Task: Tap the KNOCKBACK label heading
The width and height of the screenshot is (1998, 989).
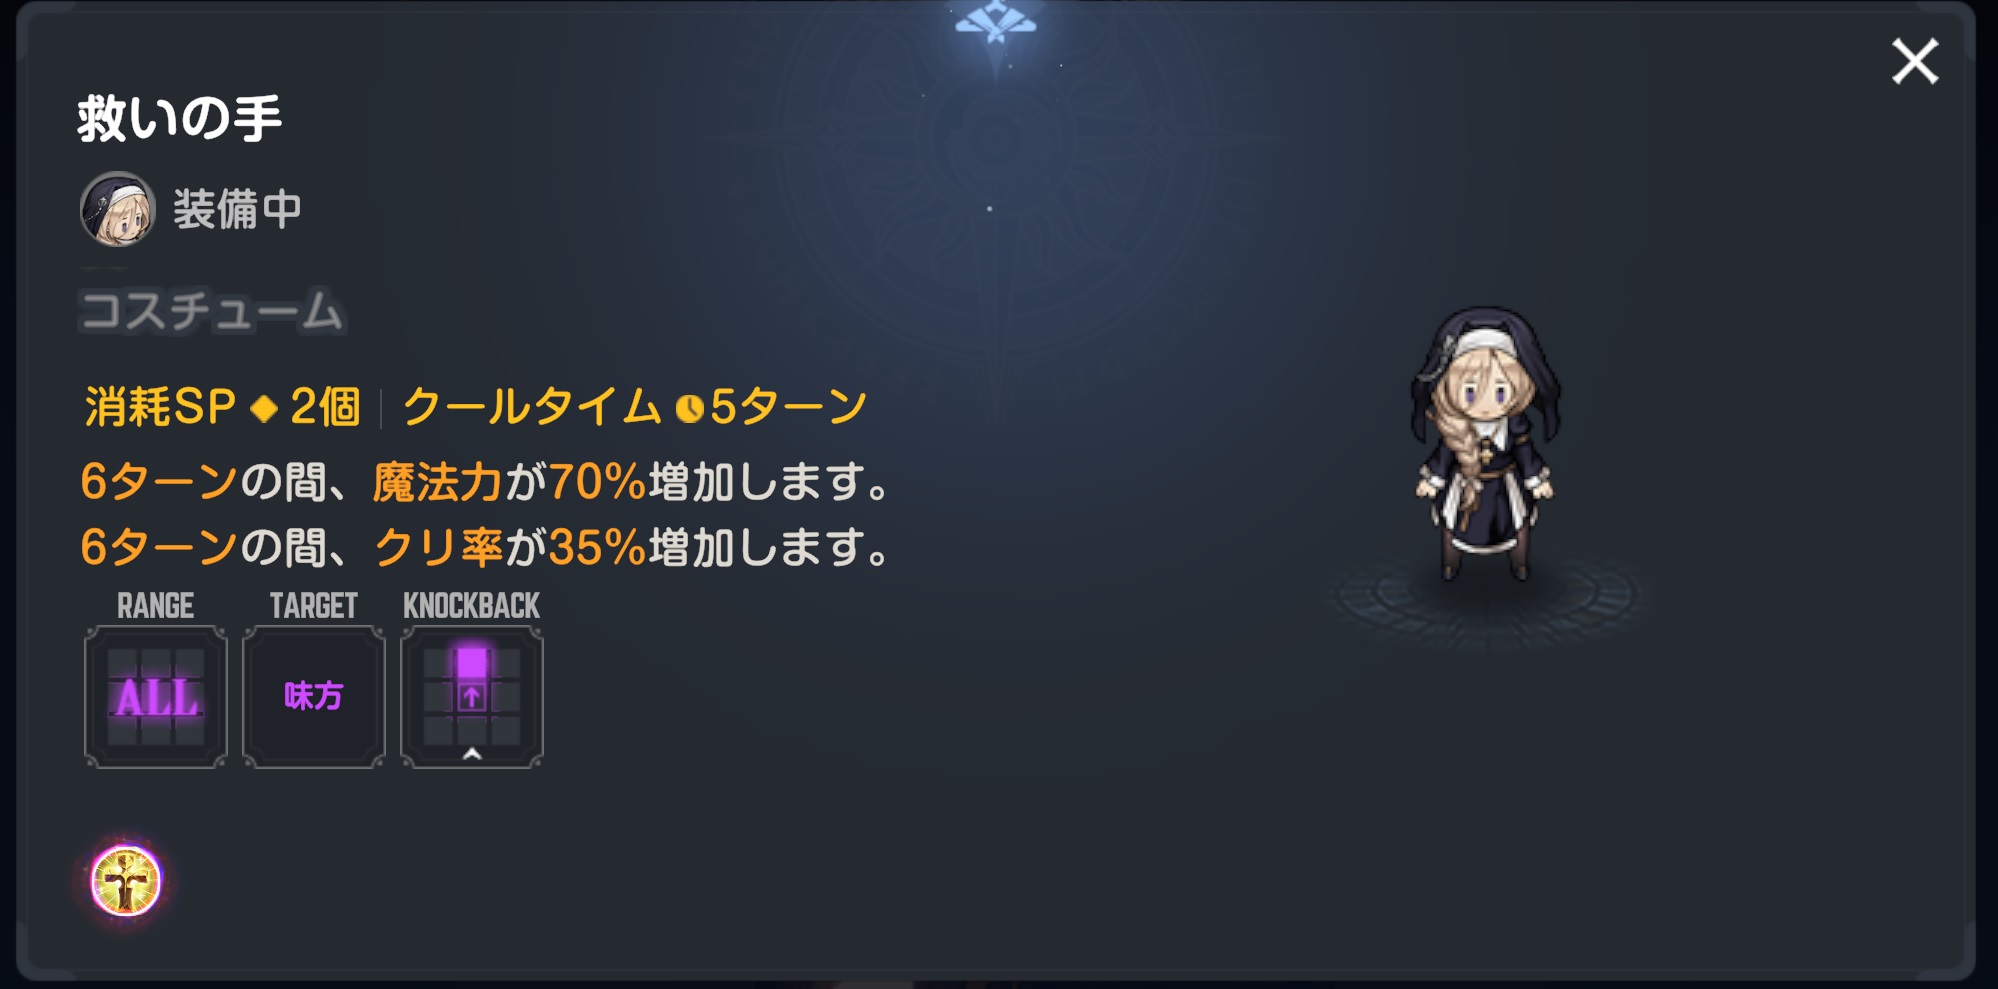Action: point(472,605)
